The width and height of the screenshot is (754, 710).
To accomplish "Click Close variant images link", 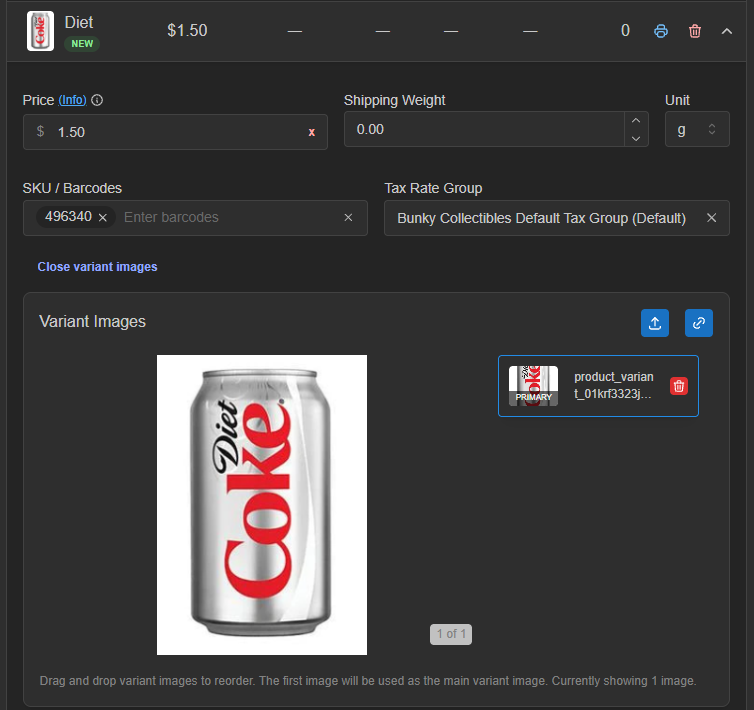I will (x=97, y=266).
